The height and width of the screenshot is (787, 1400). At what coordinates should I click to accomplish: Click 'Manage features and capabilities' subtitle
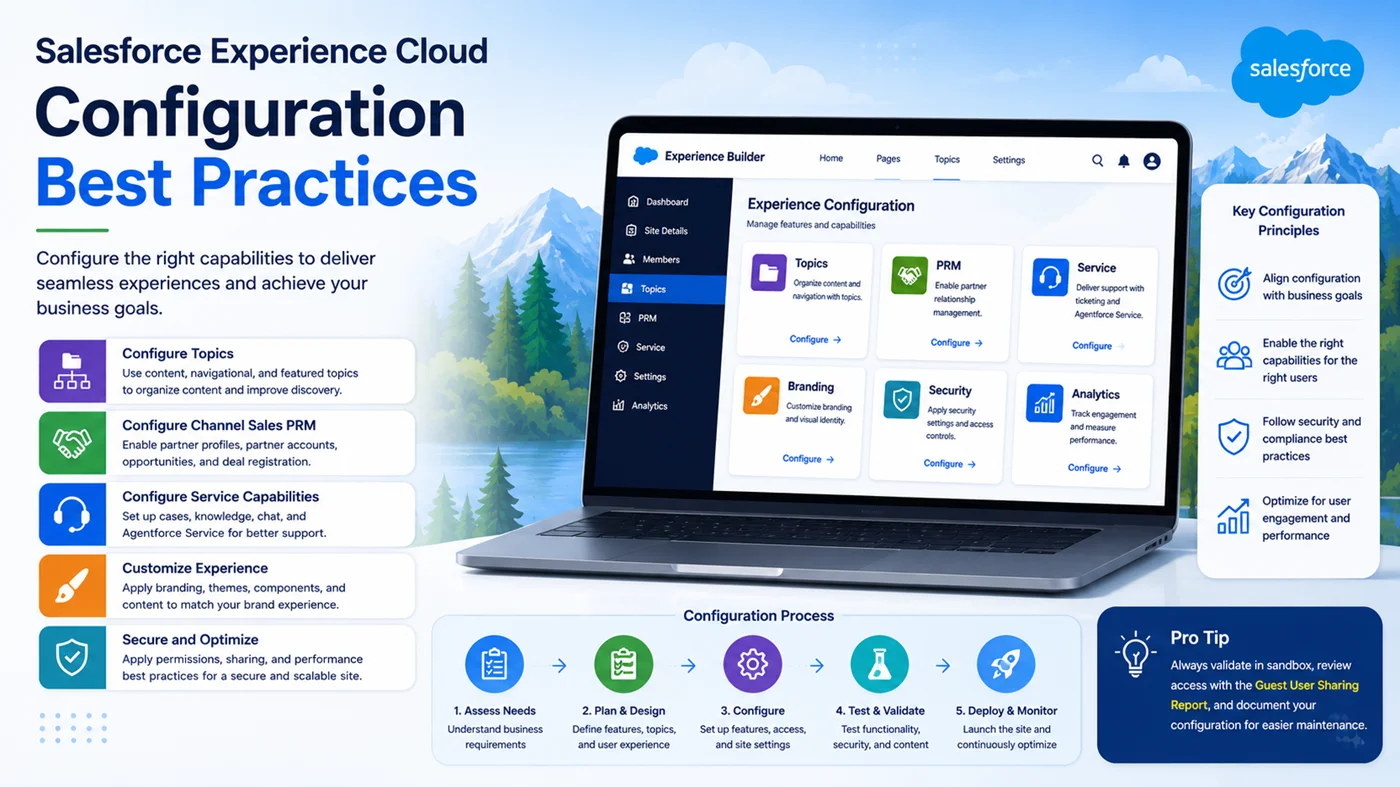coord(811,225)
